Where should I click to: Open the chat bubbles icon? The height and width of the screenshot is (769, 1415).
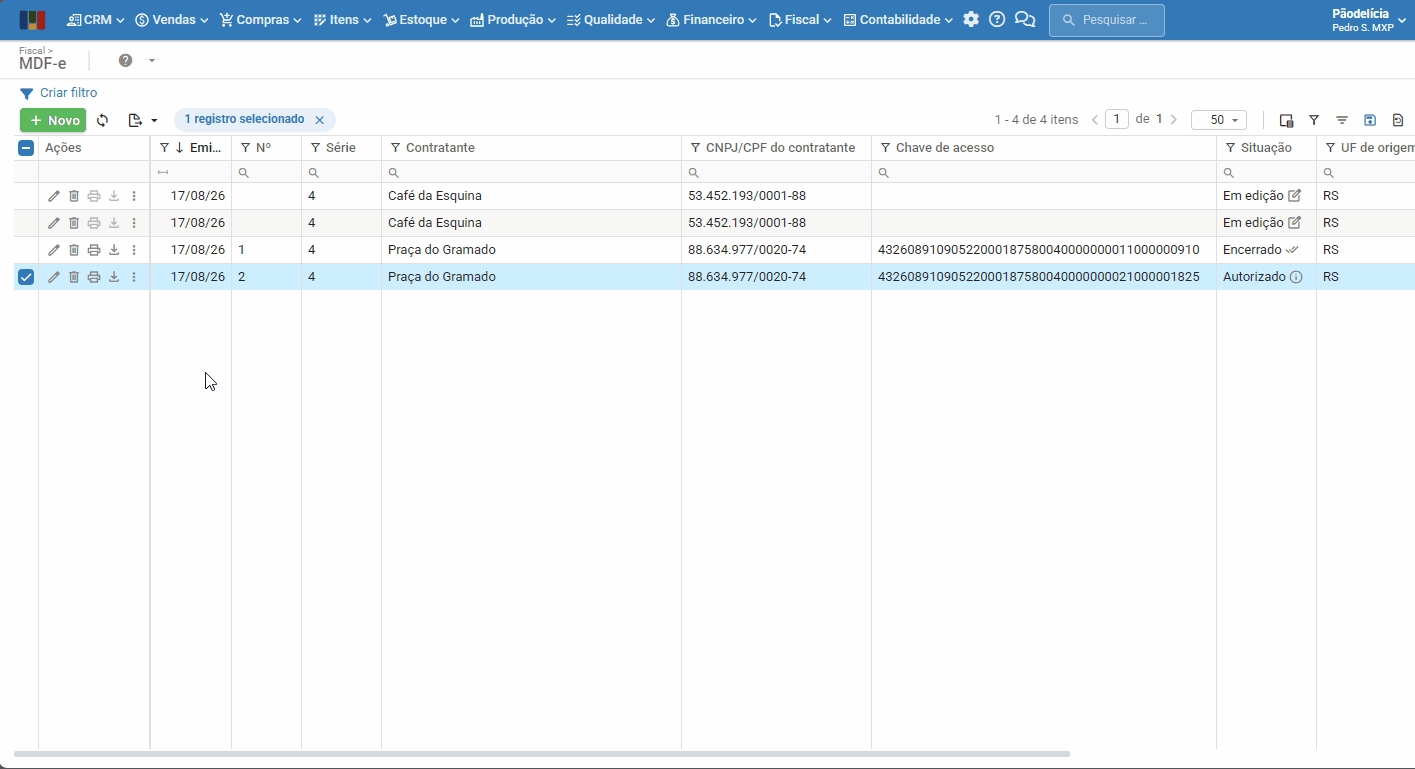(1024, 19)
